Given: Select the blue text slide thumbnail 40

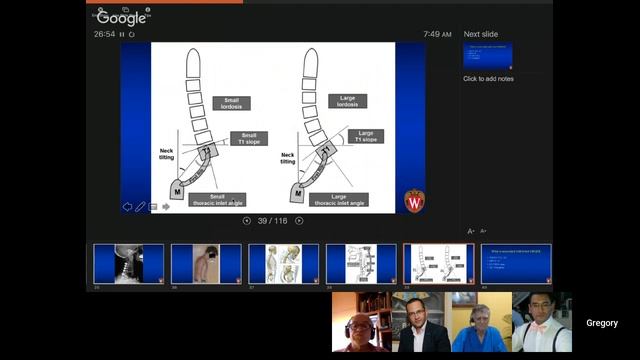Looking at the screenshot, I should click(x=516, y=264).
